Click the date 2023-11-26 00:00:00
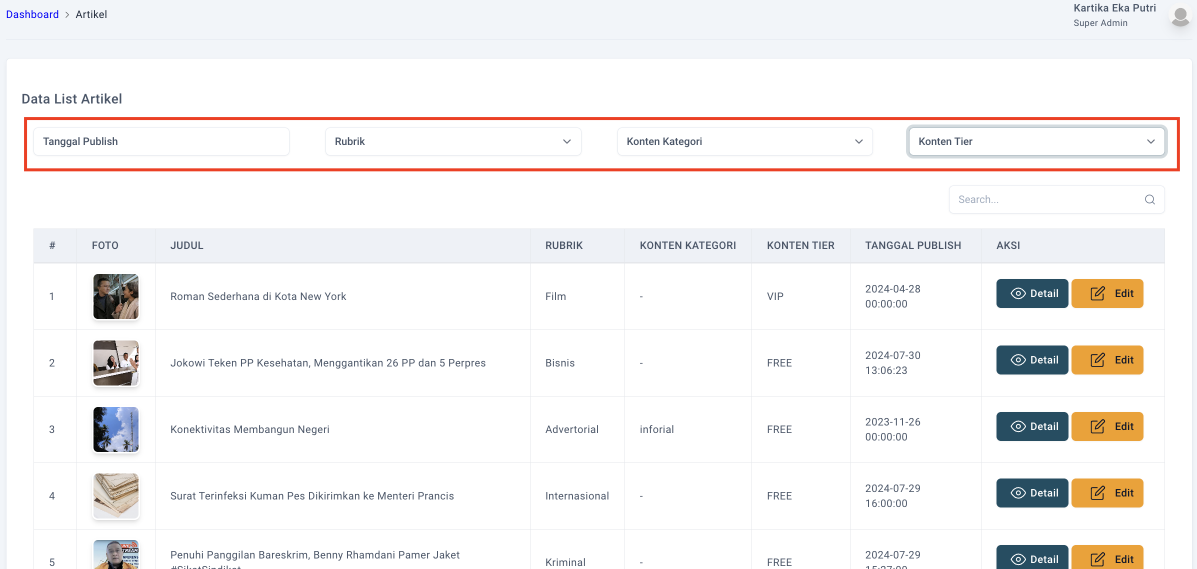 (894, 429)
